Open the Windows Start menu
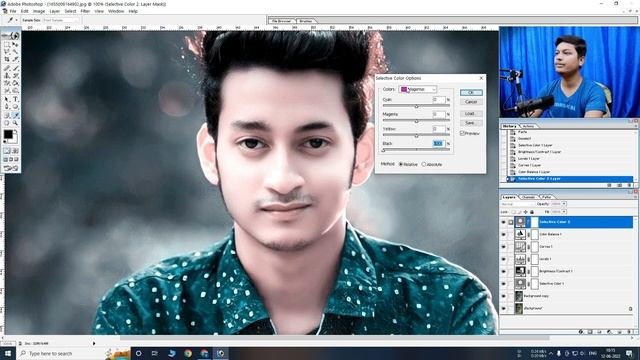 [8, 353]
